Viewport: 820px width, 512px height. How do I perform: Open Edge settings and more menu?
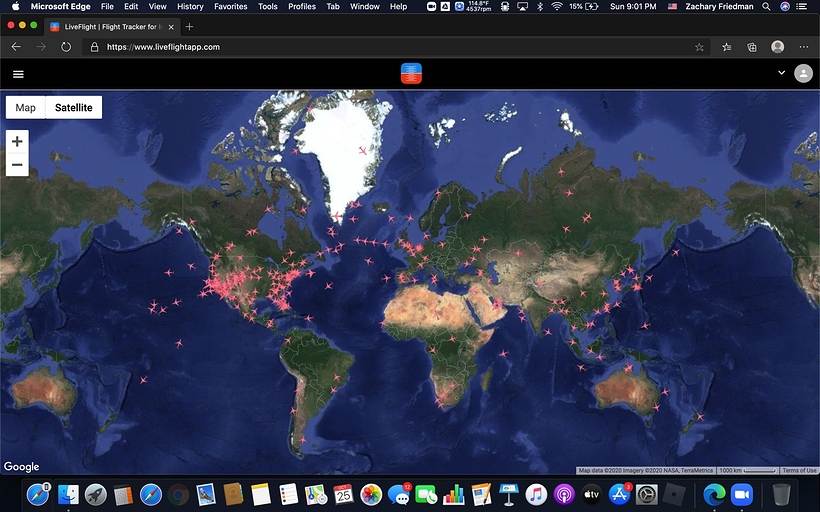pyautogui.click(x=804, y=47)
